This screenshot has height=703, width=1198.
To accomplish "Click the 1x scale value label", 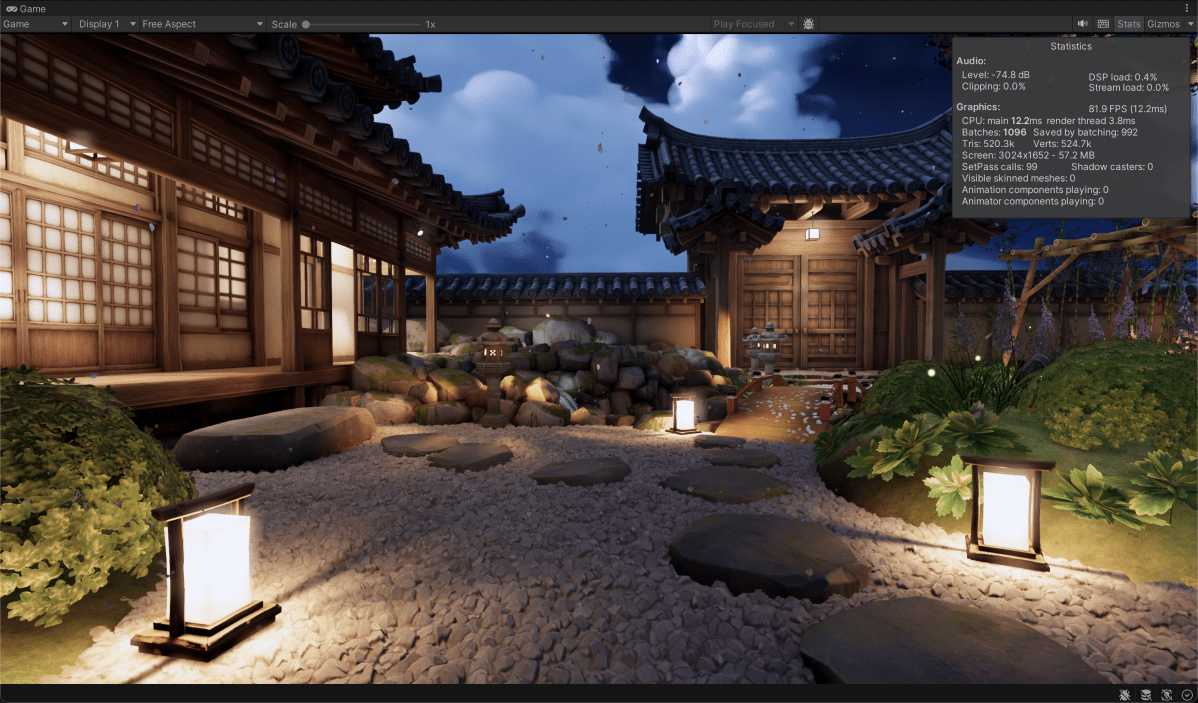I will [429, 23].
